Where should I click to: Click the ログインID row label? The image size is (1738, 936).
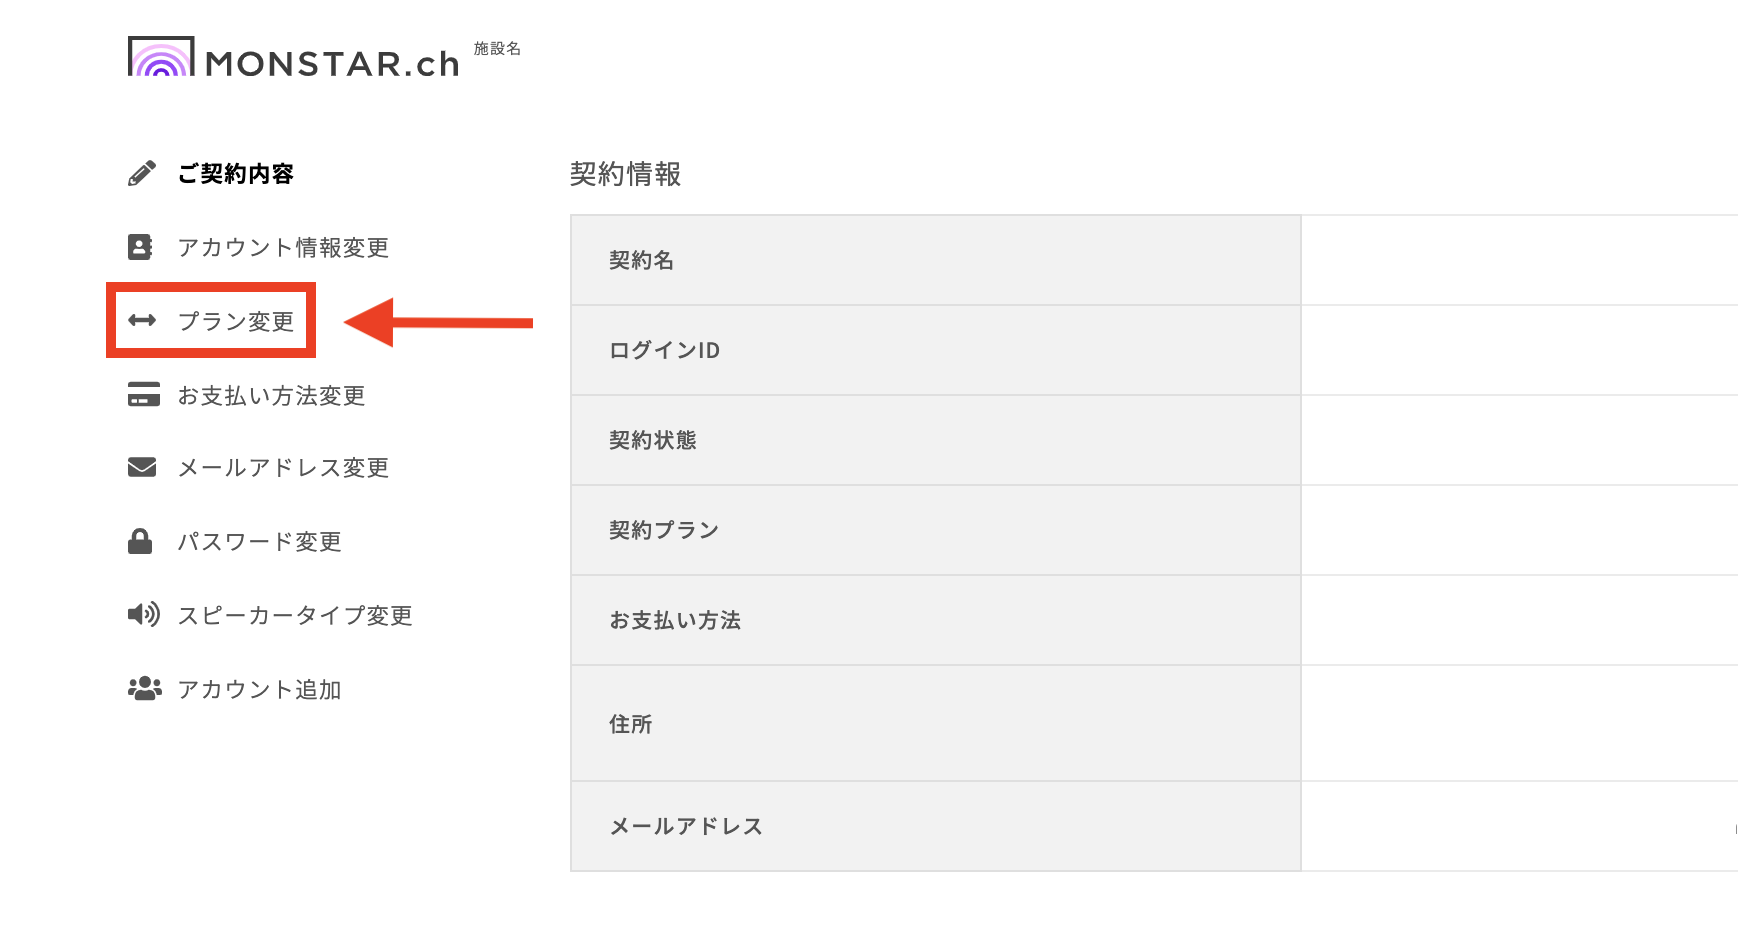664,350
